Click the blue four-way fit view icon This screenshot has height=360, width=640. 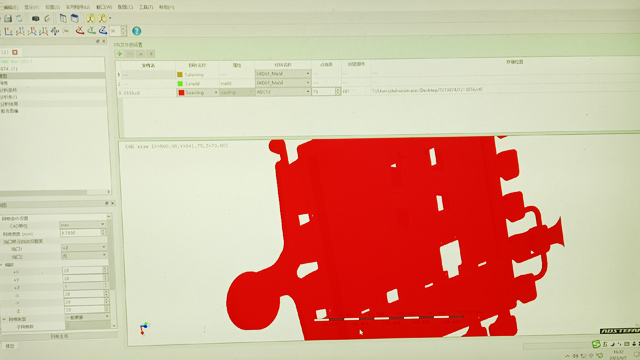[x=54, y=31]
